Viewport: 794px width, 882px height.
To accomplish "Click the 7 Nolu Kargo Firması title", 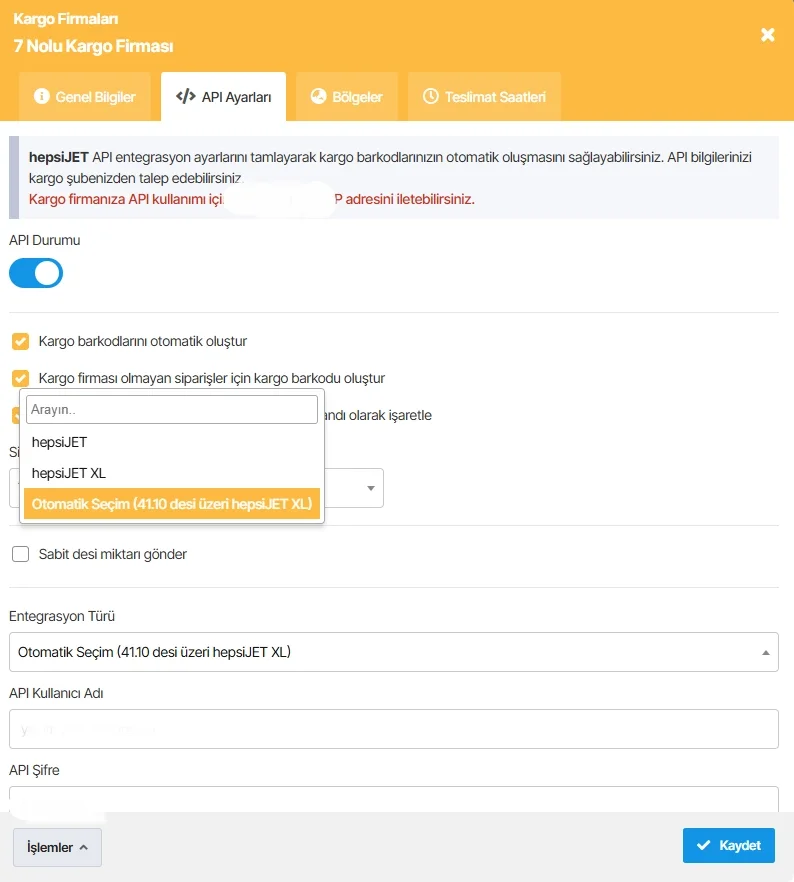I will [x=93, y=46].
